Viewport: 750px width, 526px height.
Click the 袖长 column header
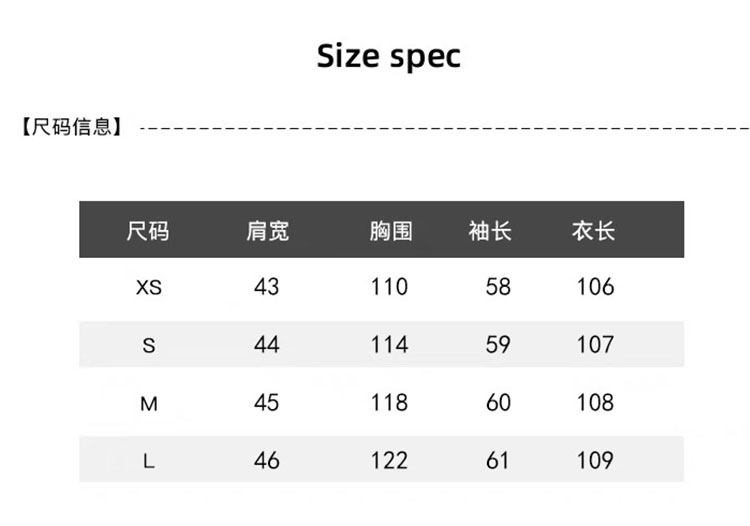(x=490, y=232)
